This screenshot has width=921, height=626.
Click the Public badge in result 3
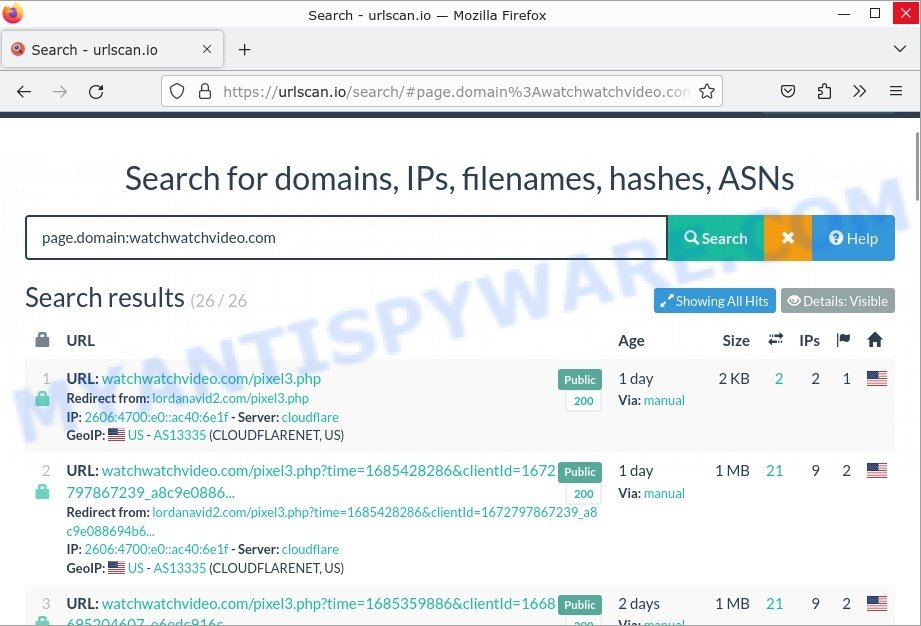580,605
